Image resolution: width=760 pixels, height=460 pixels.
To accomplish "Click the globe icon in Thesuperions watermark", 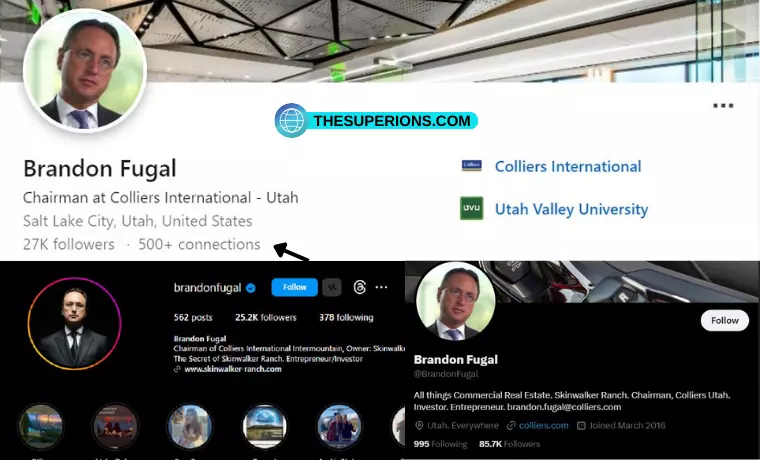I will pos(291,120).
